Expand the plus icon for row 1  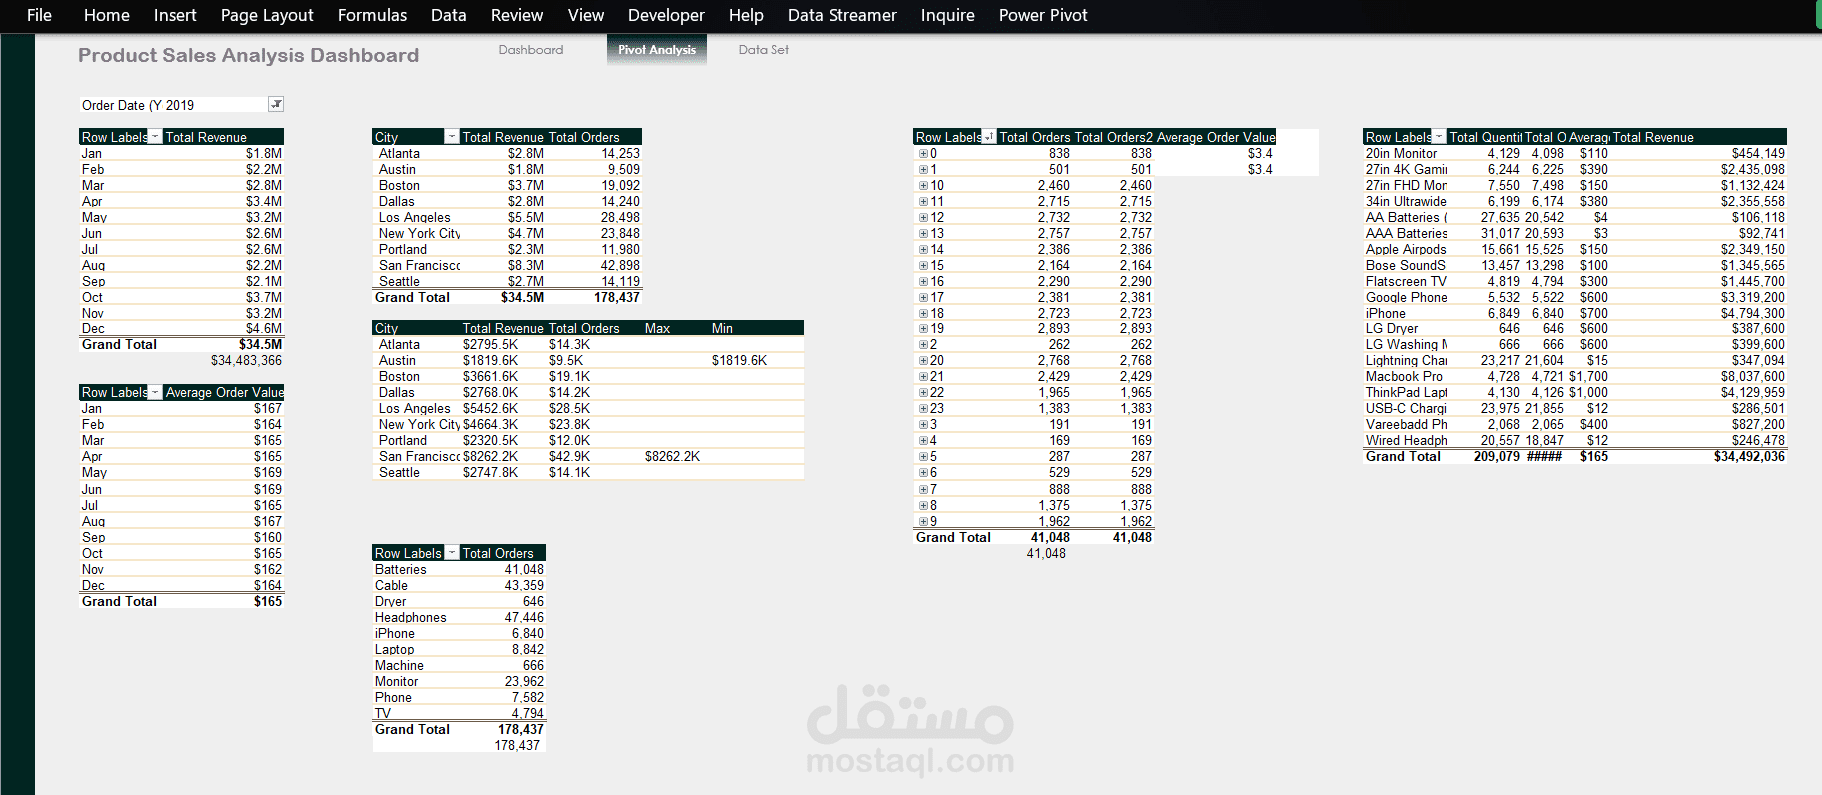[923, 170]
